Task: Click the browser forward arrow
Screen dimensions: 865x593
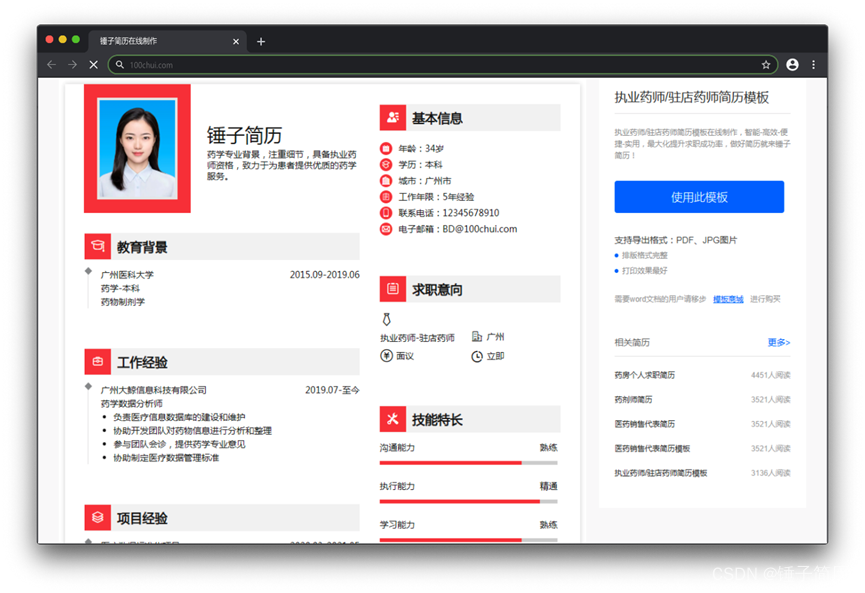Action: pyautogui.click(x=73, y=65)
